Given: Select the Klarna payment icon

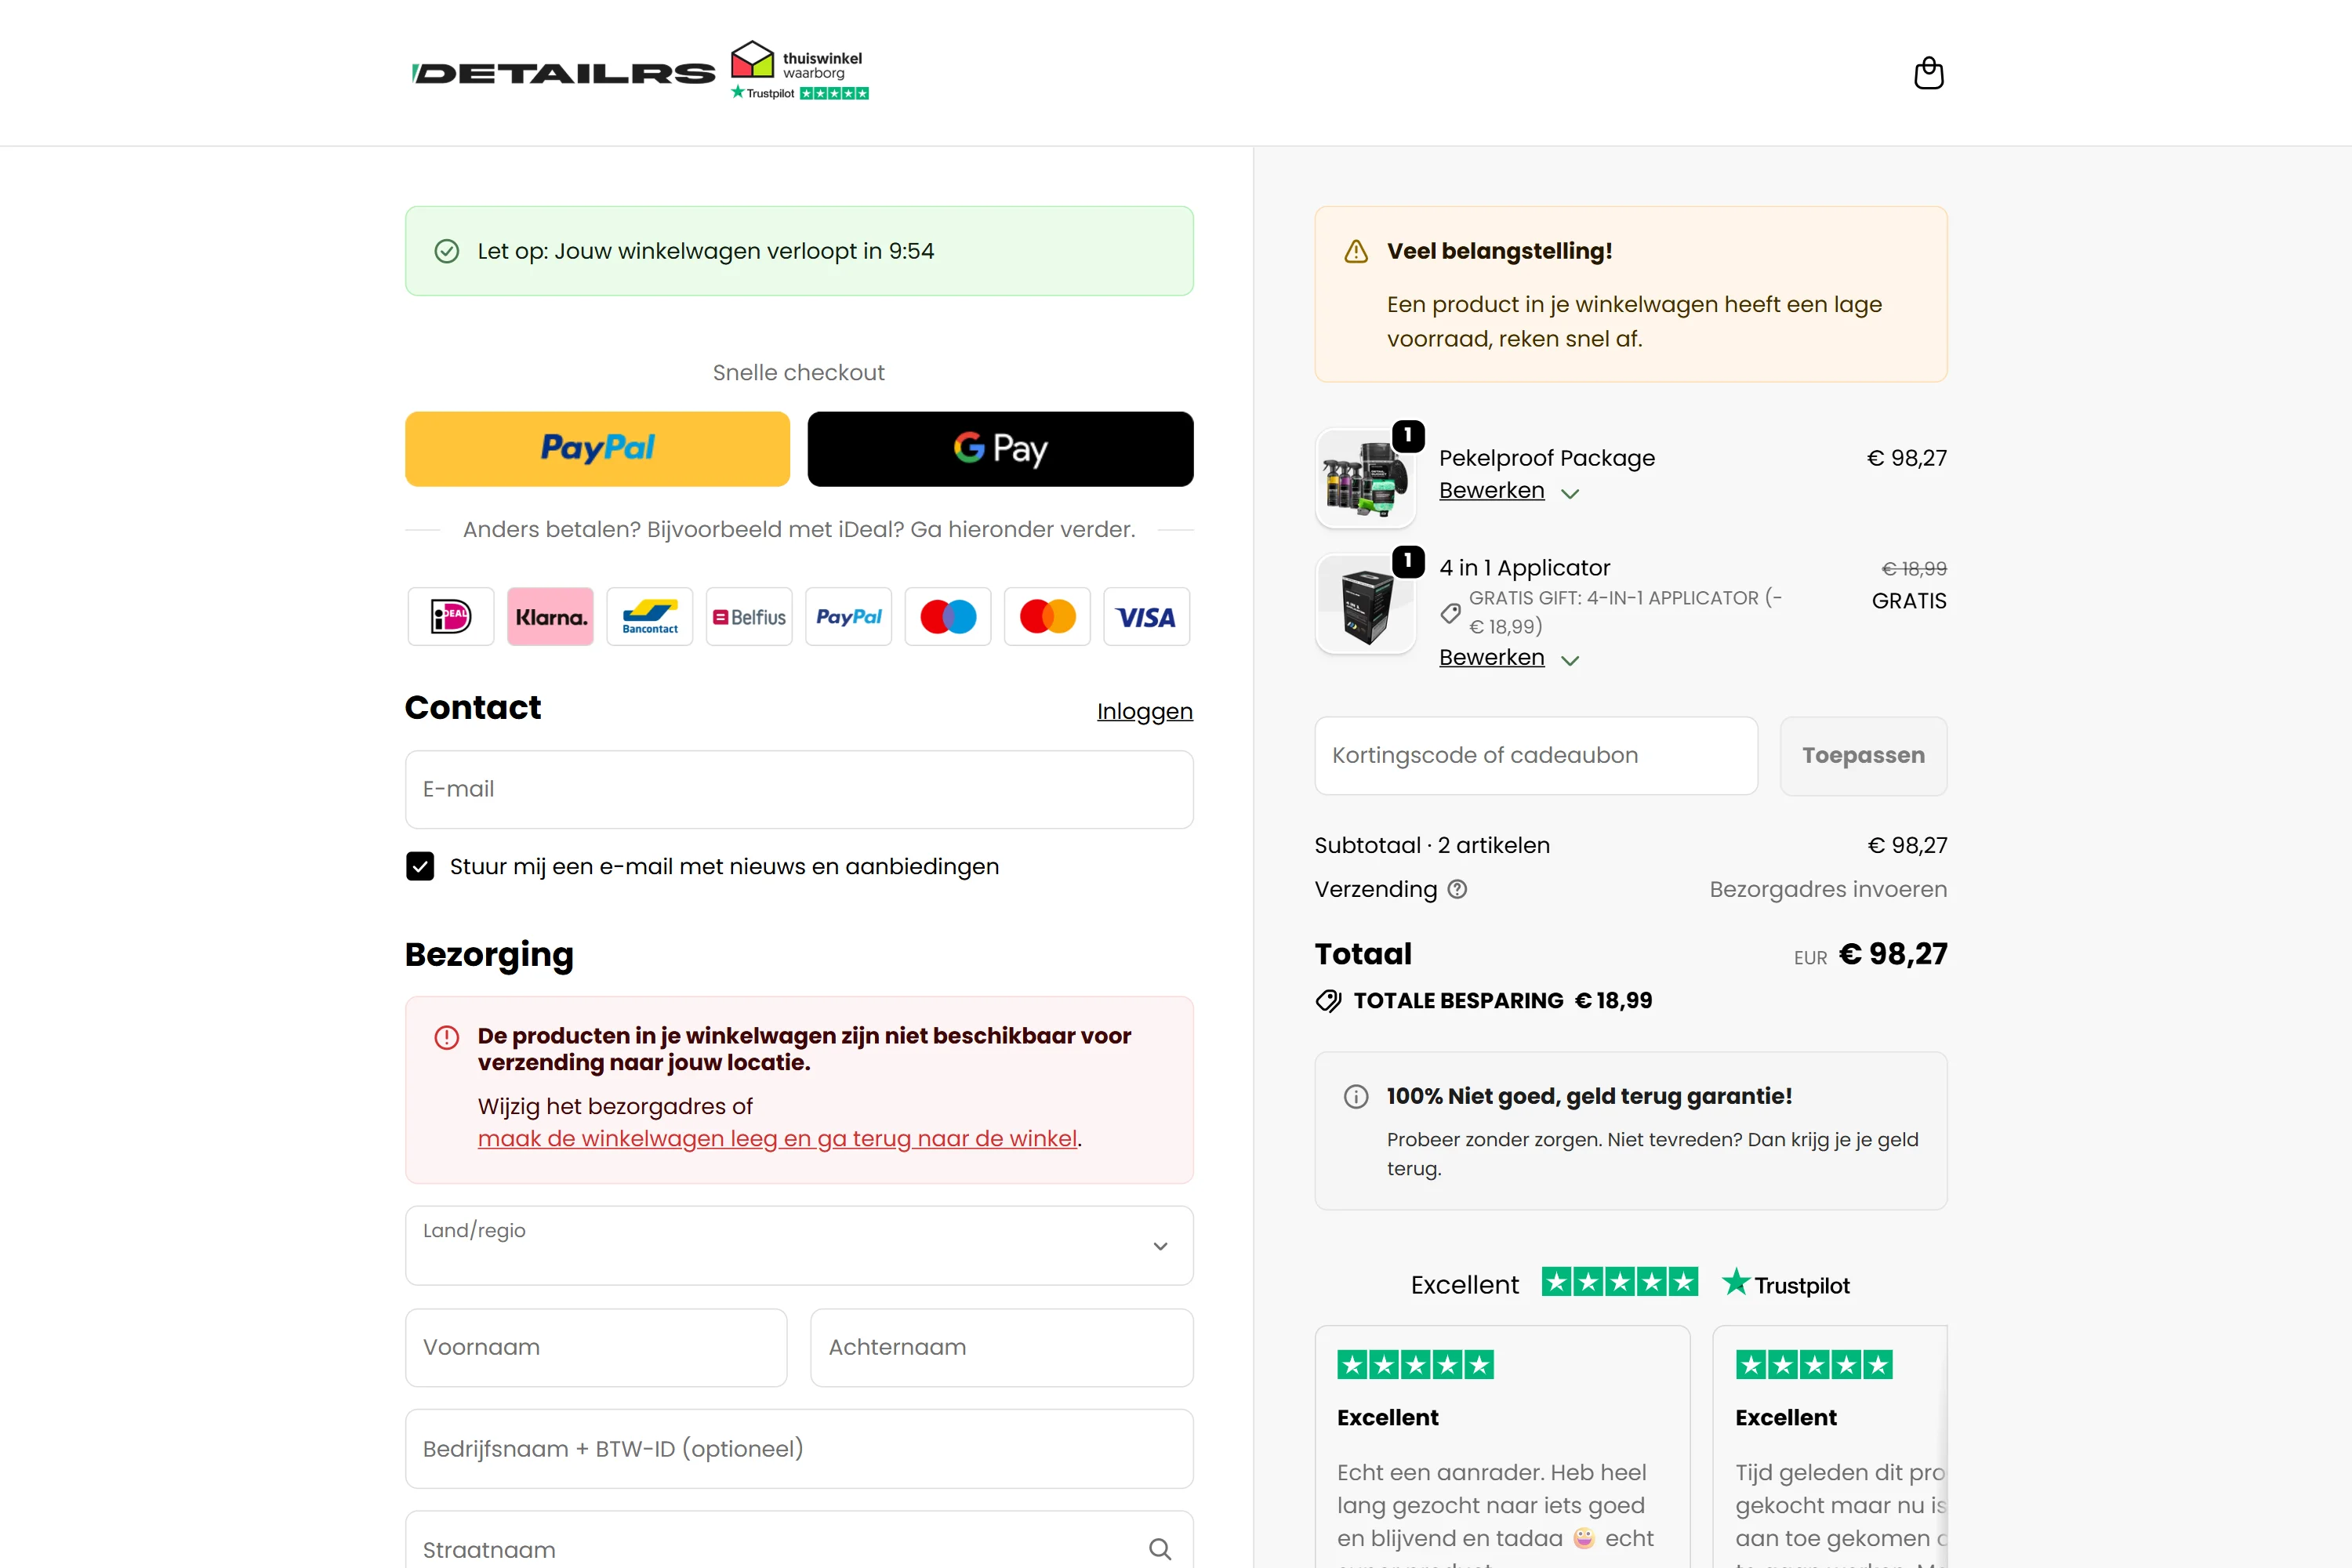Looking at the screenshot, I should click(x=550, y=617).
